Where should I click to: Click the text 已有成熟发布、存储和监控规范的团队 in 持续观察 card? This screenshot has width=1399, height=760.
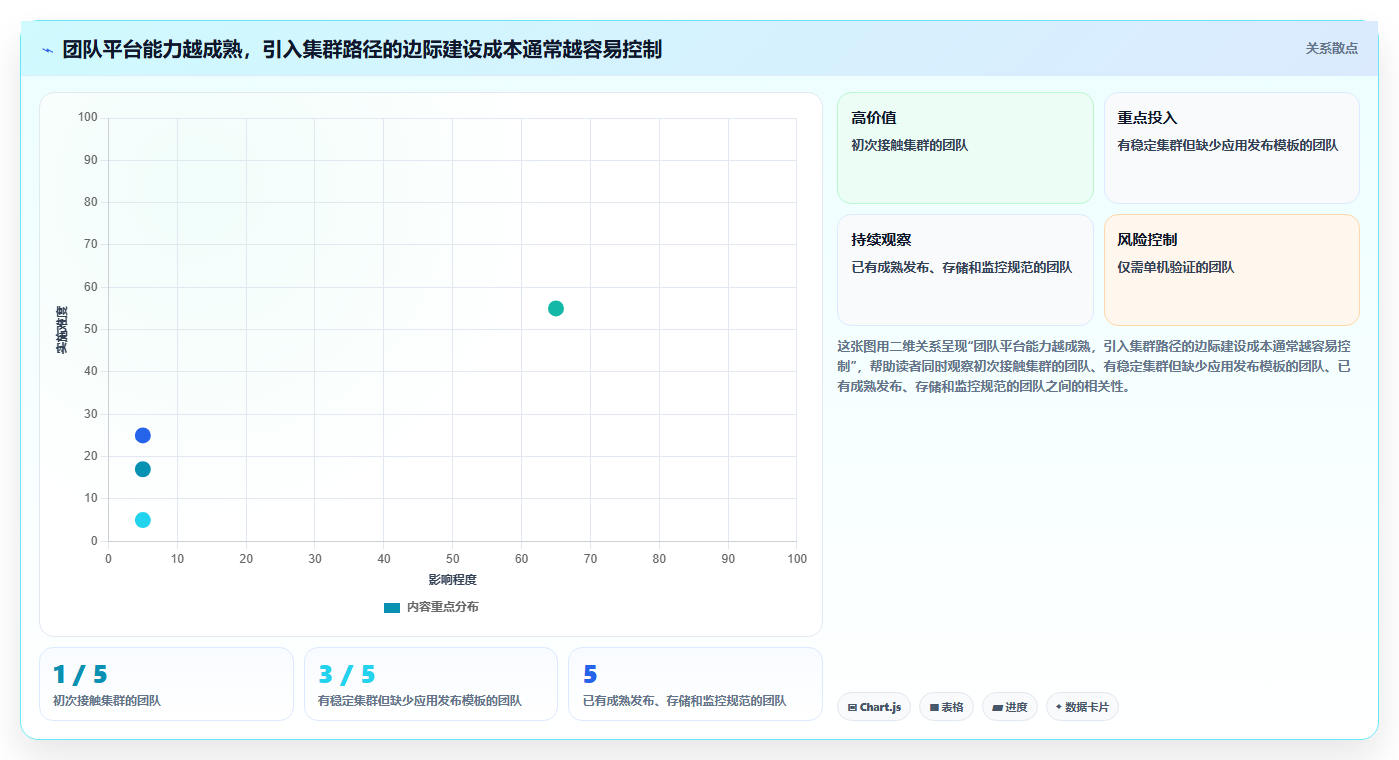pos(962,267)
